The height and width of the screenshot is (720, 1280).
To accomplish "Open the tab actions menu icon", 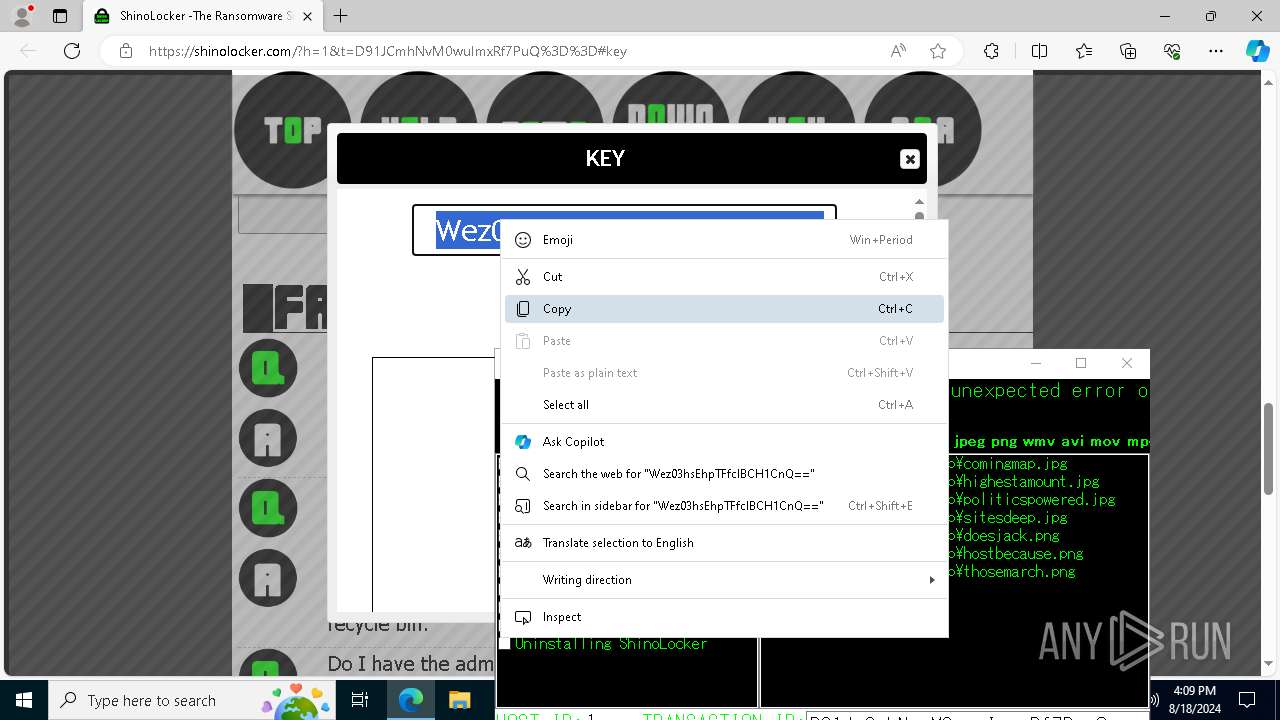I will point(60,16).
